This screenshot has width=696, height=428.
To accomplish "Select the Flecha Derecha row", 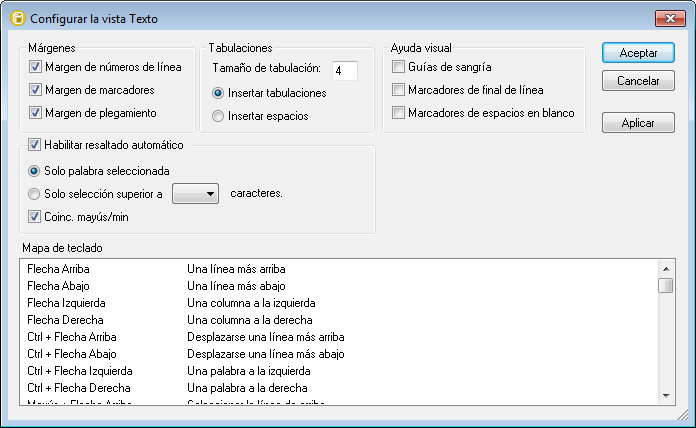I will [x=339, y=320].
